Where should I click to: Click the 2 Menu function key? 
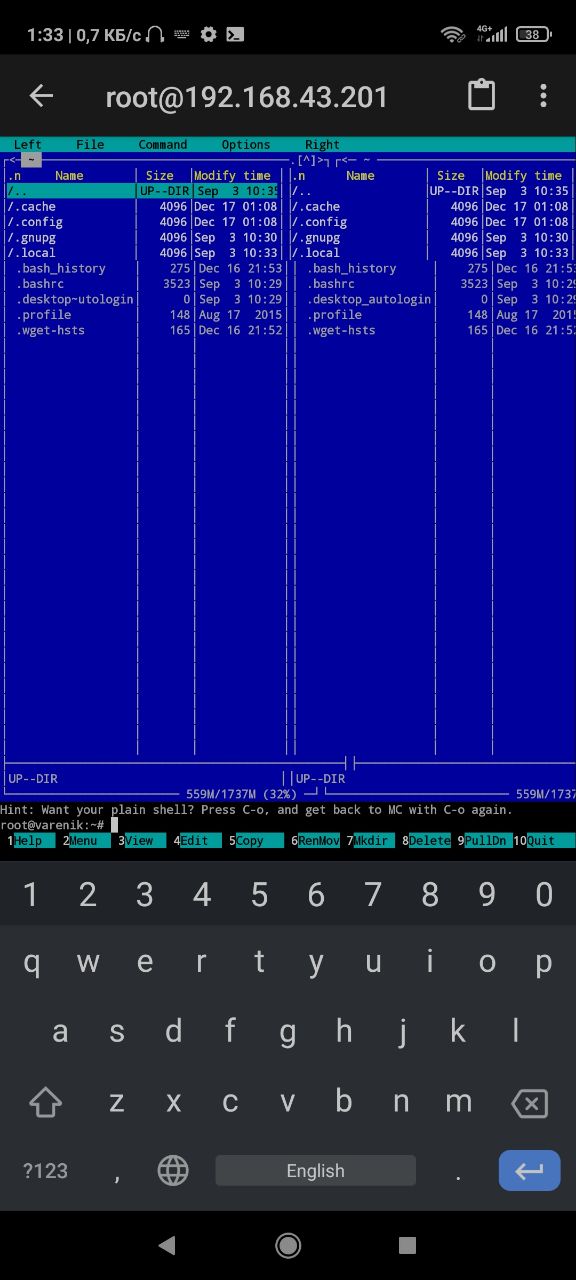83,841
